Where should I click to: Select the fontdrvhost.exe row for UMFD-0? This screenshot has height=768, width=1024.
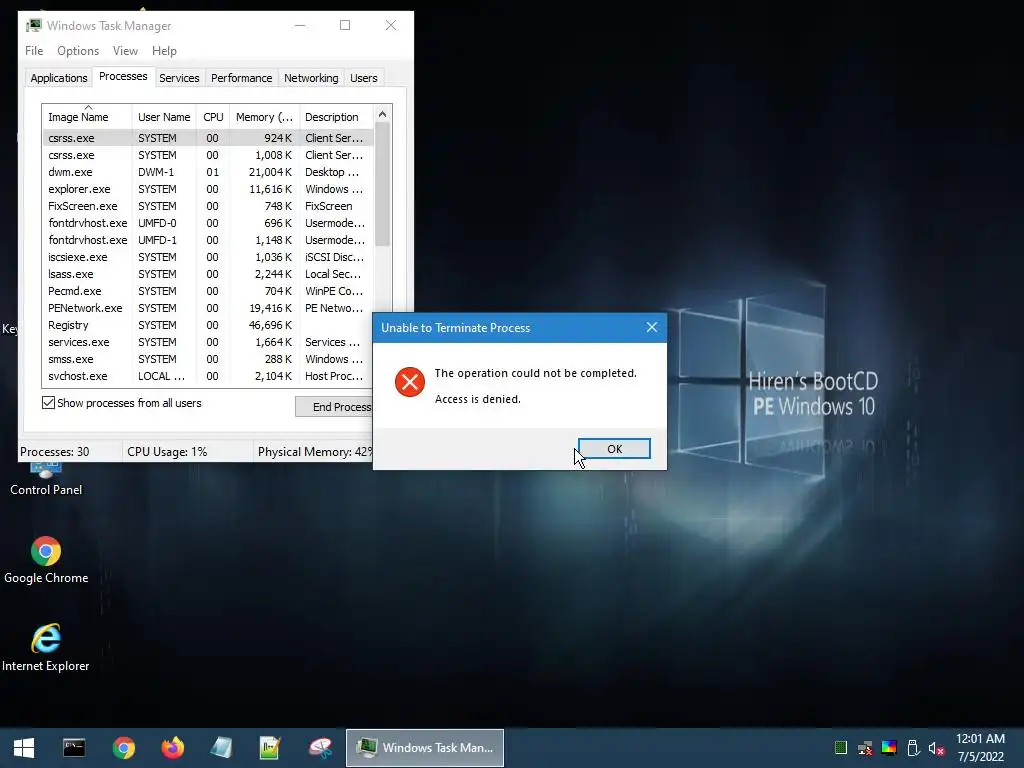click(208, 223)
